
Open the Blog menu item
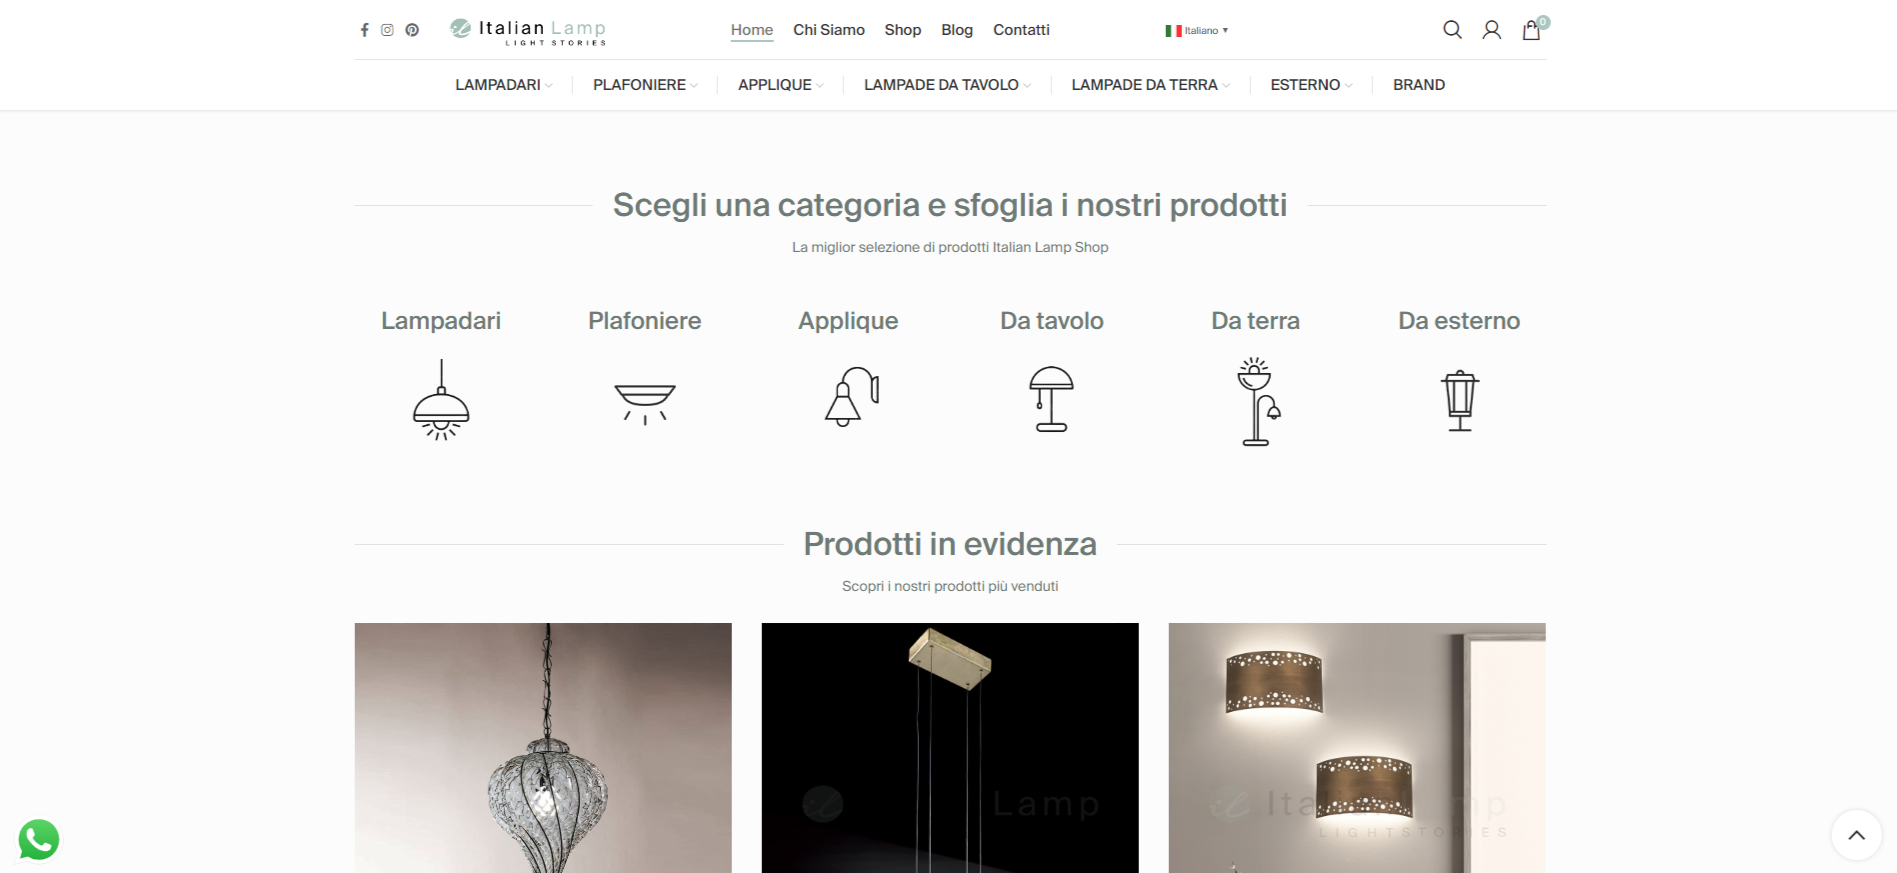click(957, 30)
